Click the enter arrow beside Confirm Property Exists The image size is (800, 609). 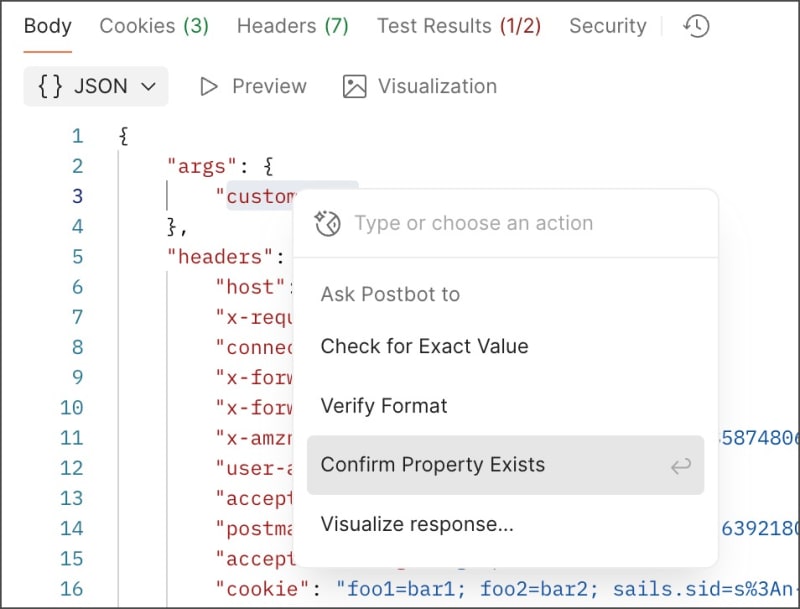click(x=680, y=465)
